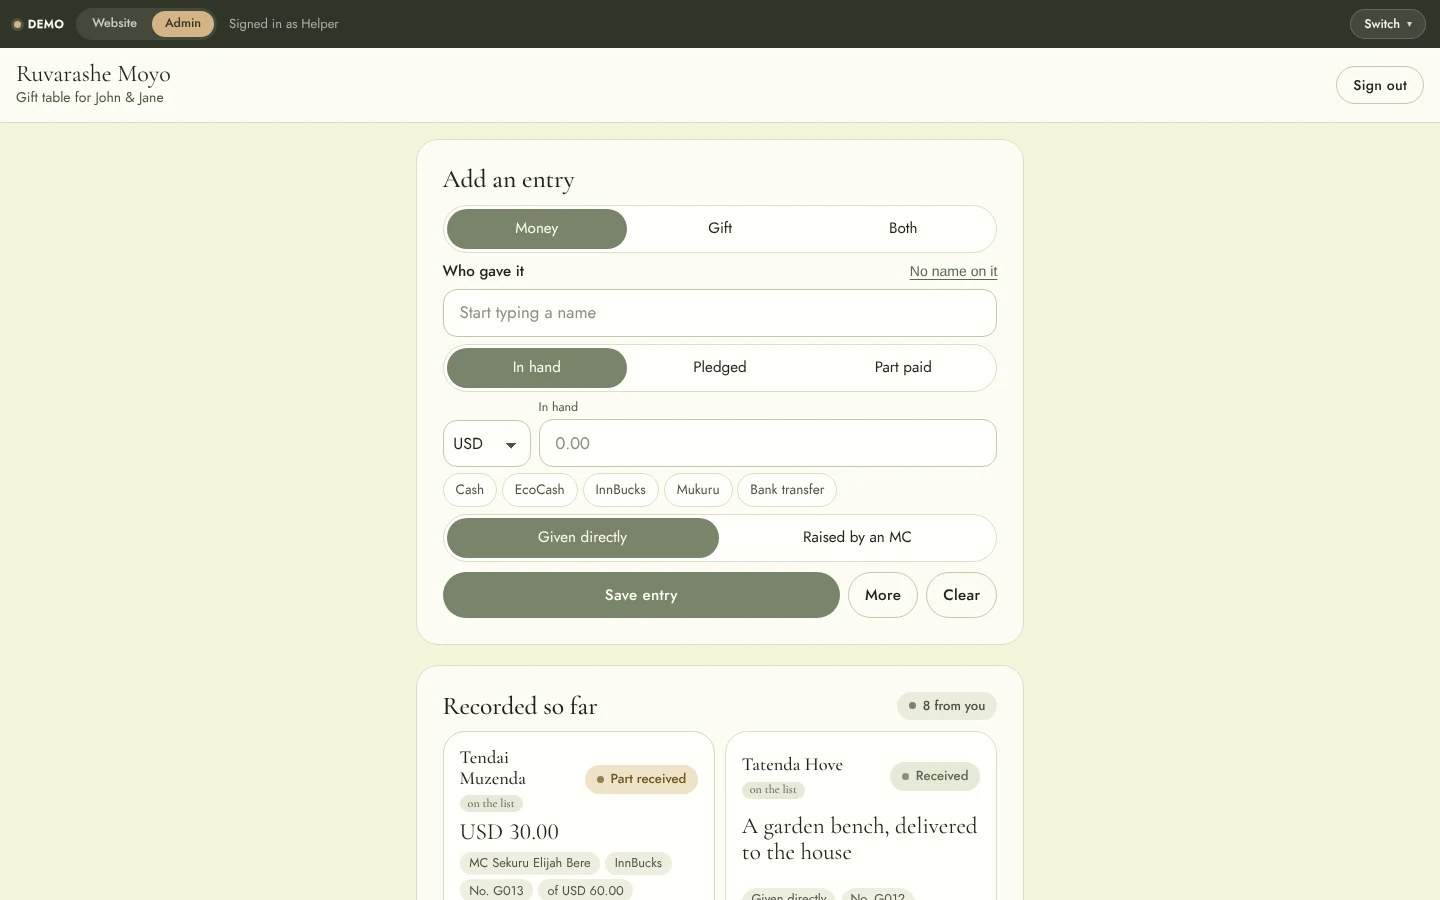Select the Part paid status

(903, 368)
